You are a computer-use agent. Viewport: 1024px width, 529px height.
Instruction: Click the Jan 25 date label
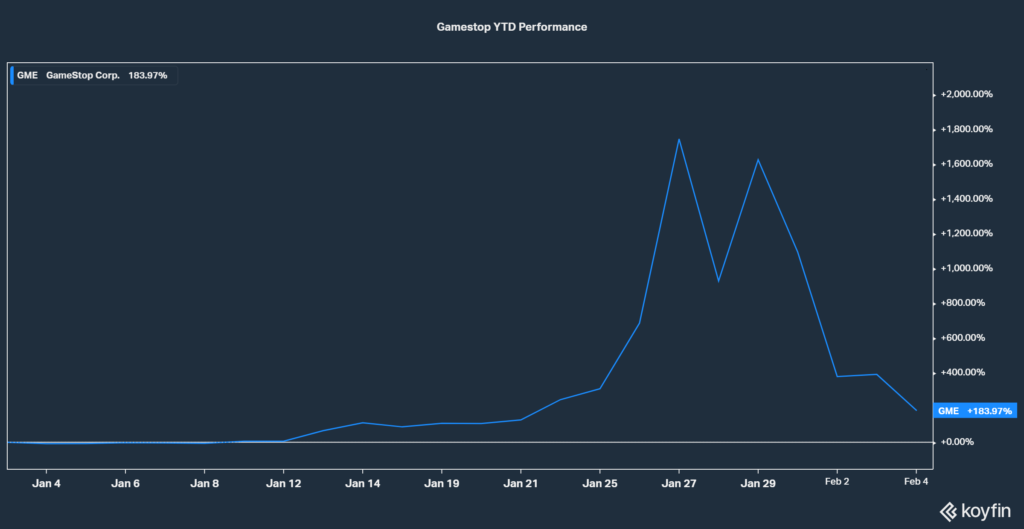coord(600,484)
